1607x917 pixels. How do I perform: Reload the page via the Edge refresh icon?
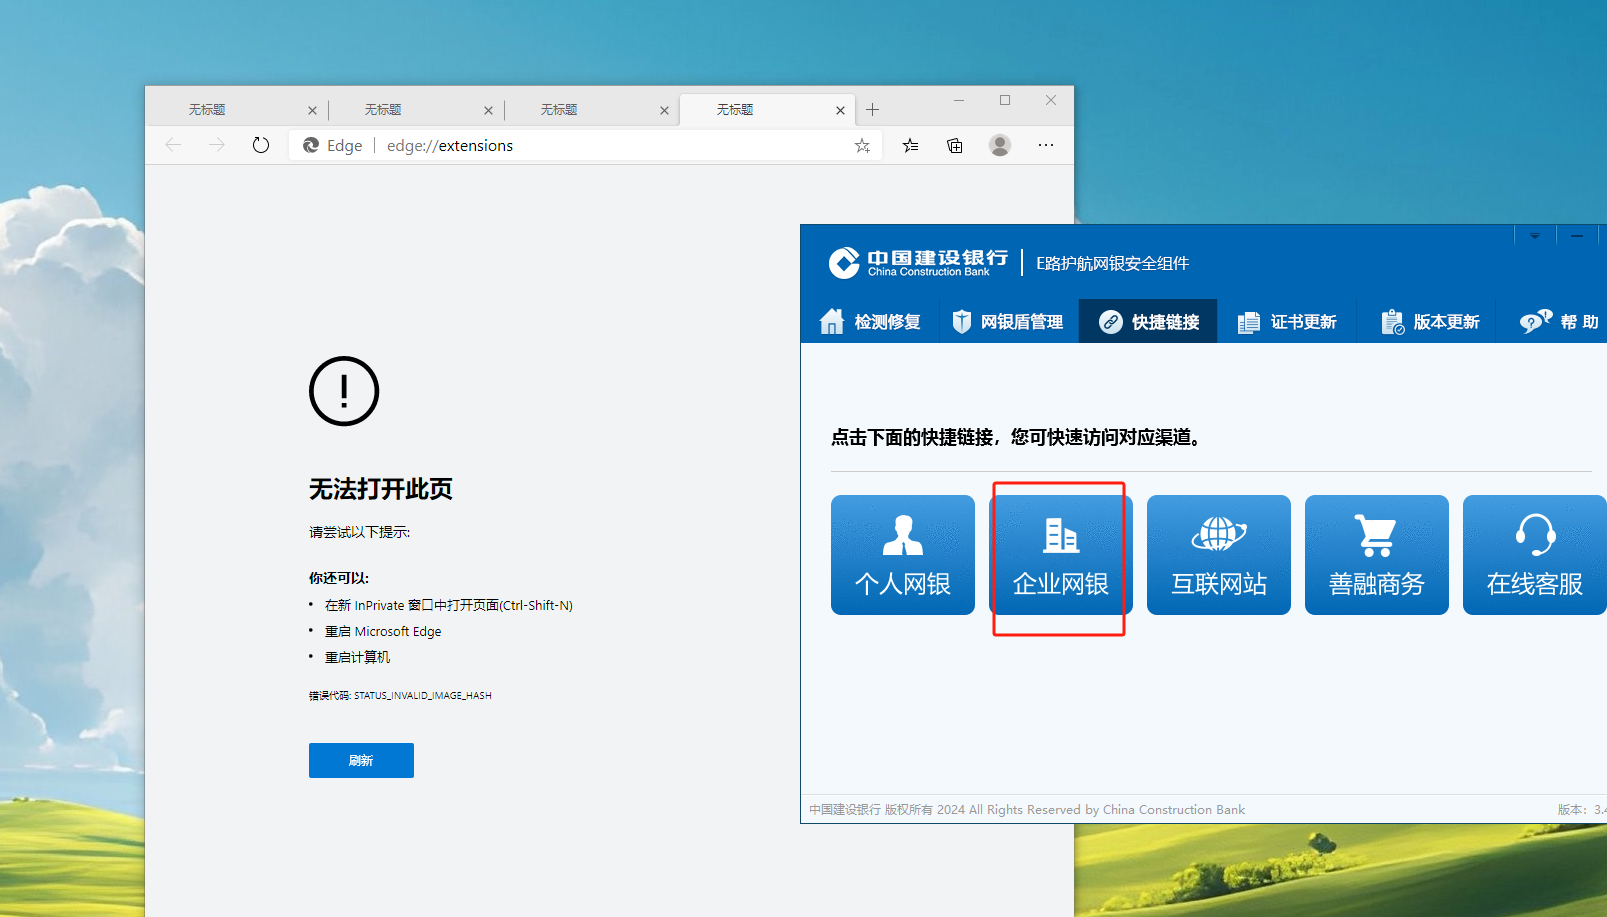[x=261, y=145]
